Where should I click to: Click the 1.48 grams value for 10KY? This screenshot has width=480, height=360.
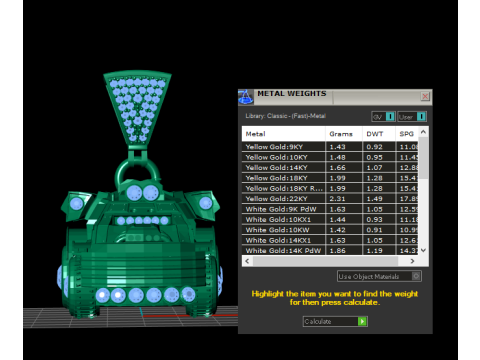(337, 157)
